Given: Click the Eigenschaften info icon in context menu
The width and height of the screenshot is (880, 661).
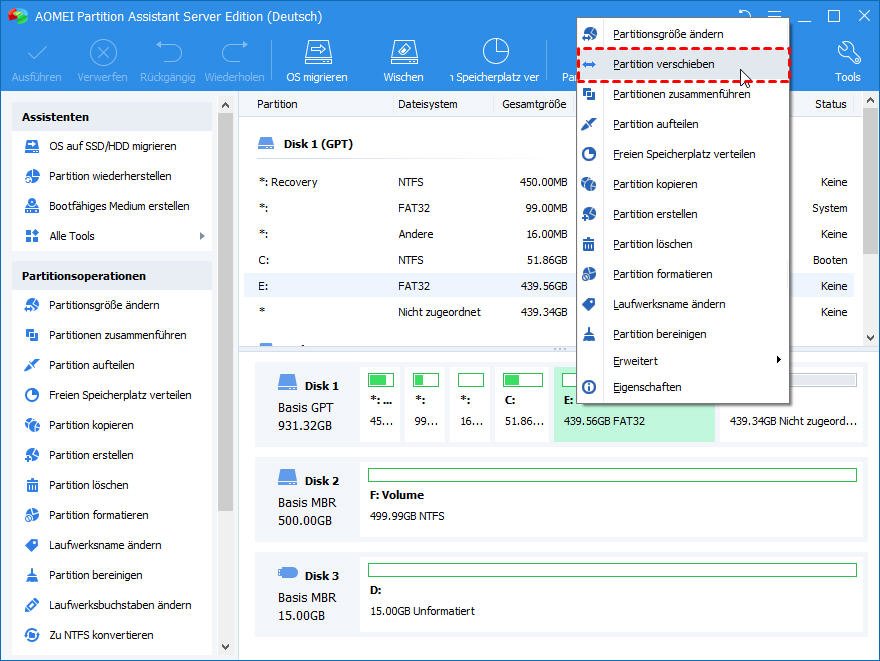Looking at the screenshot, I should (x=589, y=387).
